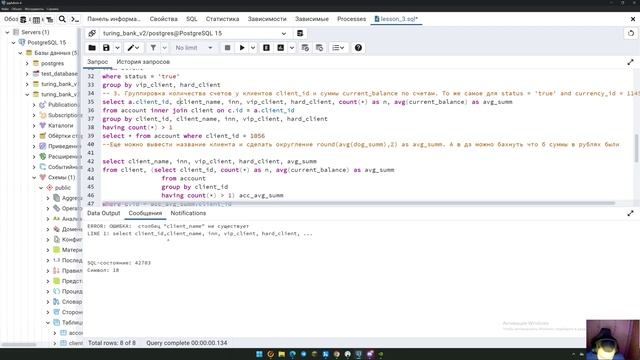Screen dimensions: 640x360
Task: Click the Explain button
Action: pos(267,48)
